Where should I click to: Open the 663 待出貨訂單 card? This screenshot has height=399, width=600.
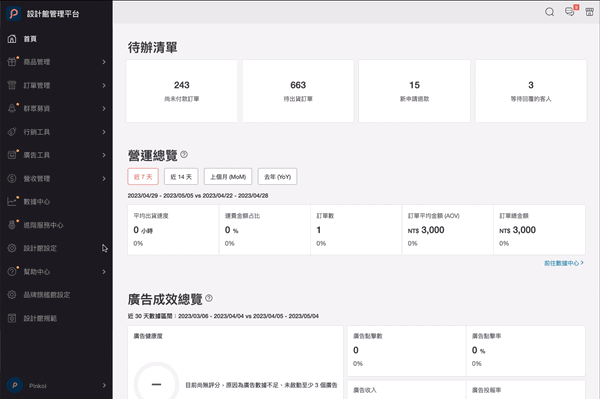(298, 91)
